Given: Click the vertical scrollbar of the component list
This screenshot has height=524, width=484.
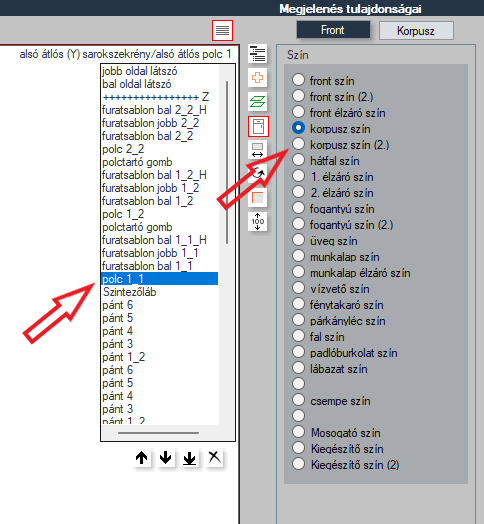Looking at the screenshot, I should tap(227, 162).
